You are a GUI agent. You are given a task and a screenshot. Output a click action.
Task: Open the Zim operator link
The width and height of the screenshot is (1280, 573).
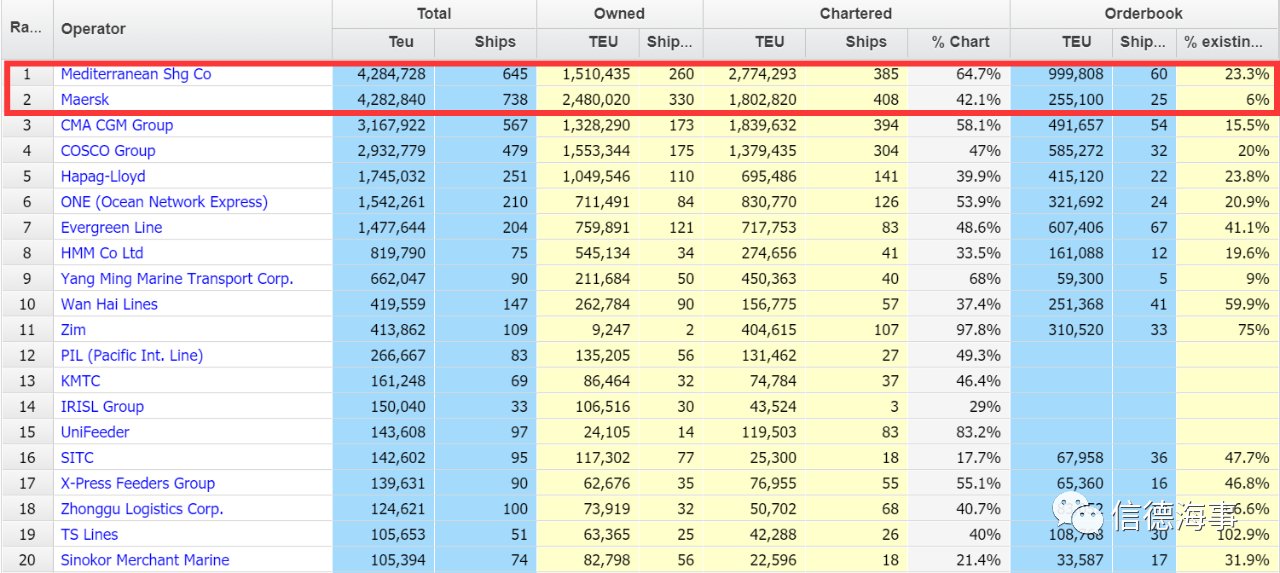(73, 330)
